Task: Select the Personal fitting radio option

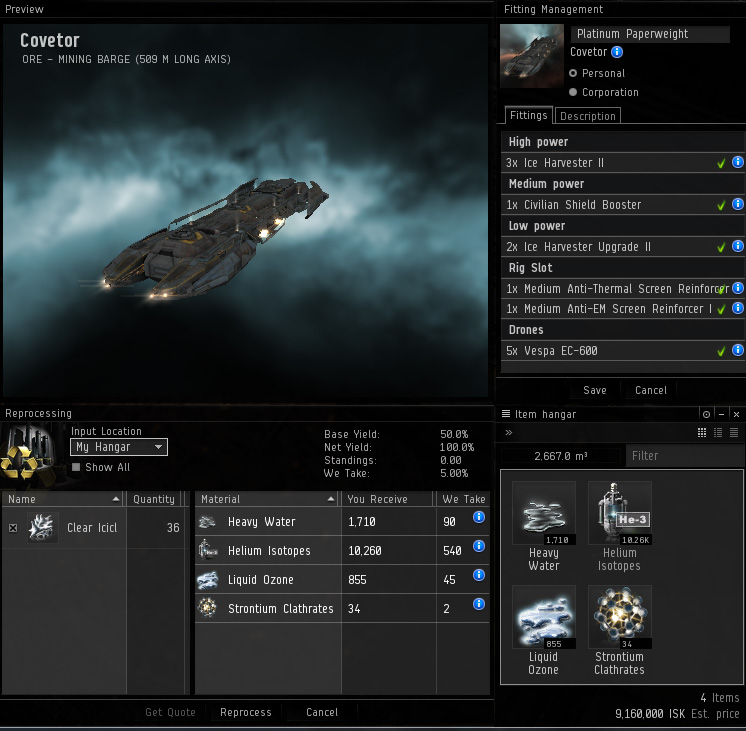Action: coord(573,73)
